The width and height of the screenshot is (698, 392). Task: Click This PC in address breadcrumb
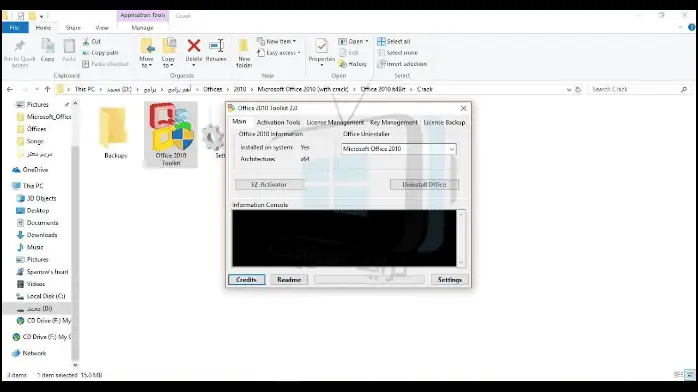point(85,89)
